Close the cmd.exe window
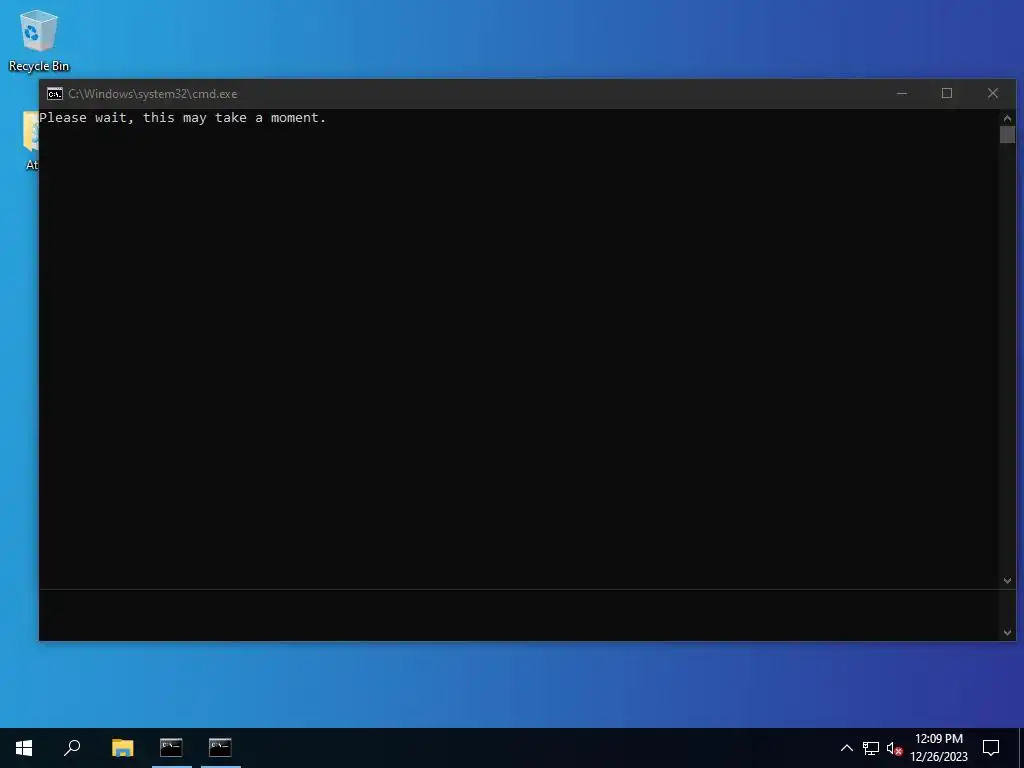Screen dimensions: 1024x768 point(993,93)
